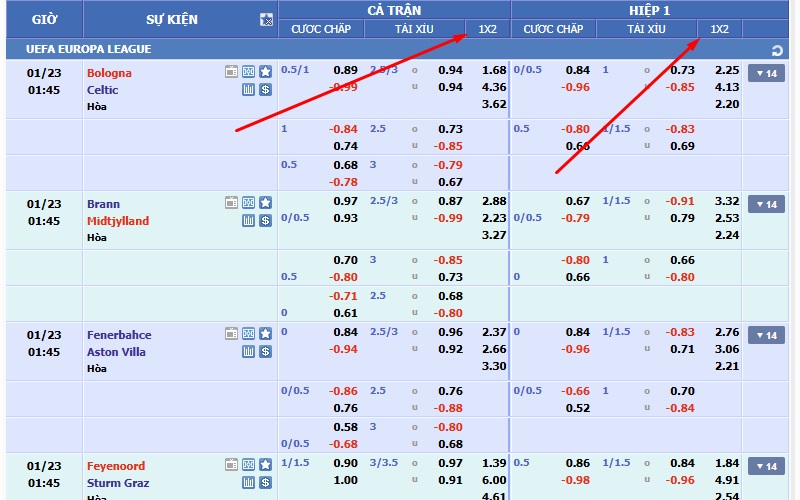Click the live TV icon for Feyenoord match
This screenshot has width=800, height=500.
tap(232, 465)
